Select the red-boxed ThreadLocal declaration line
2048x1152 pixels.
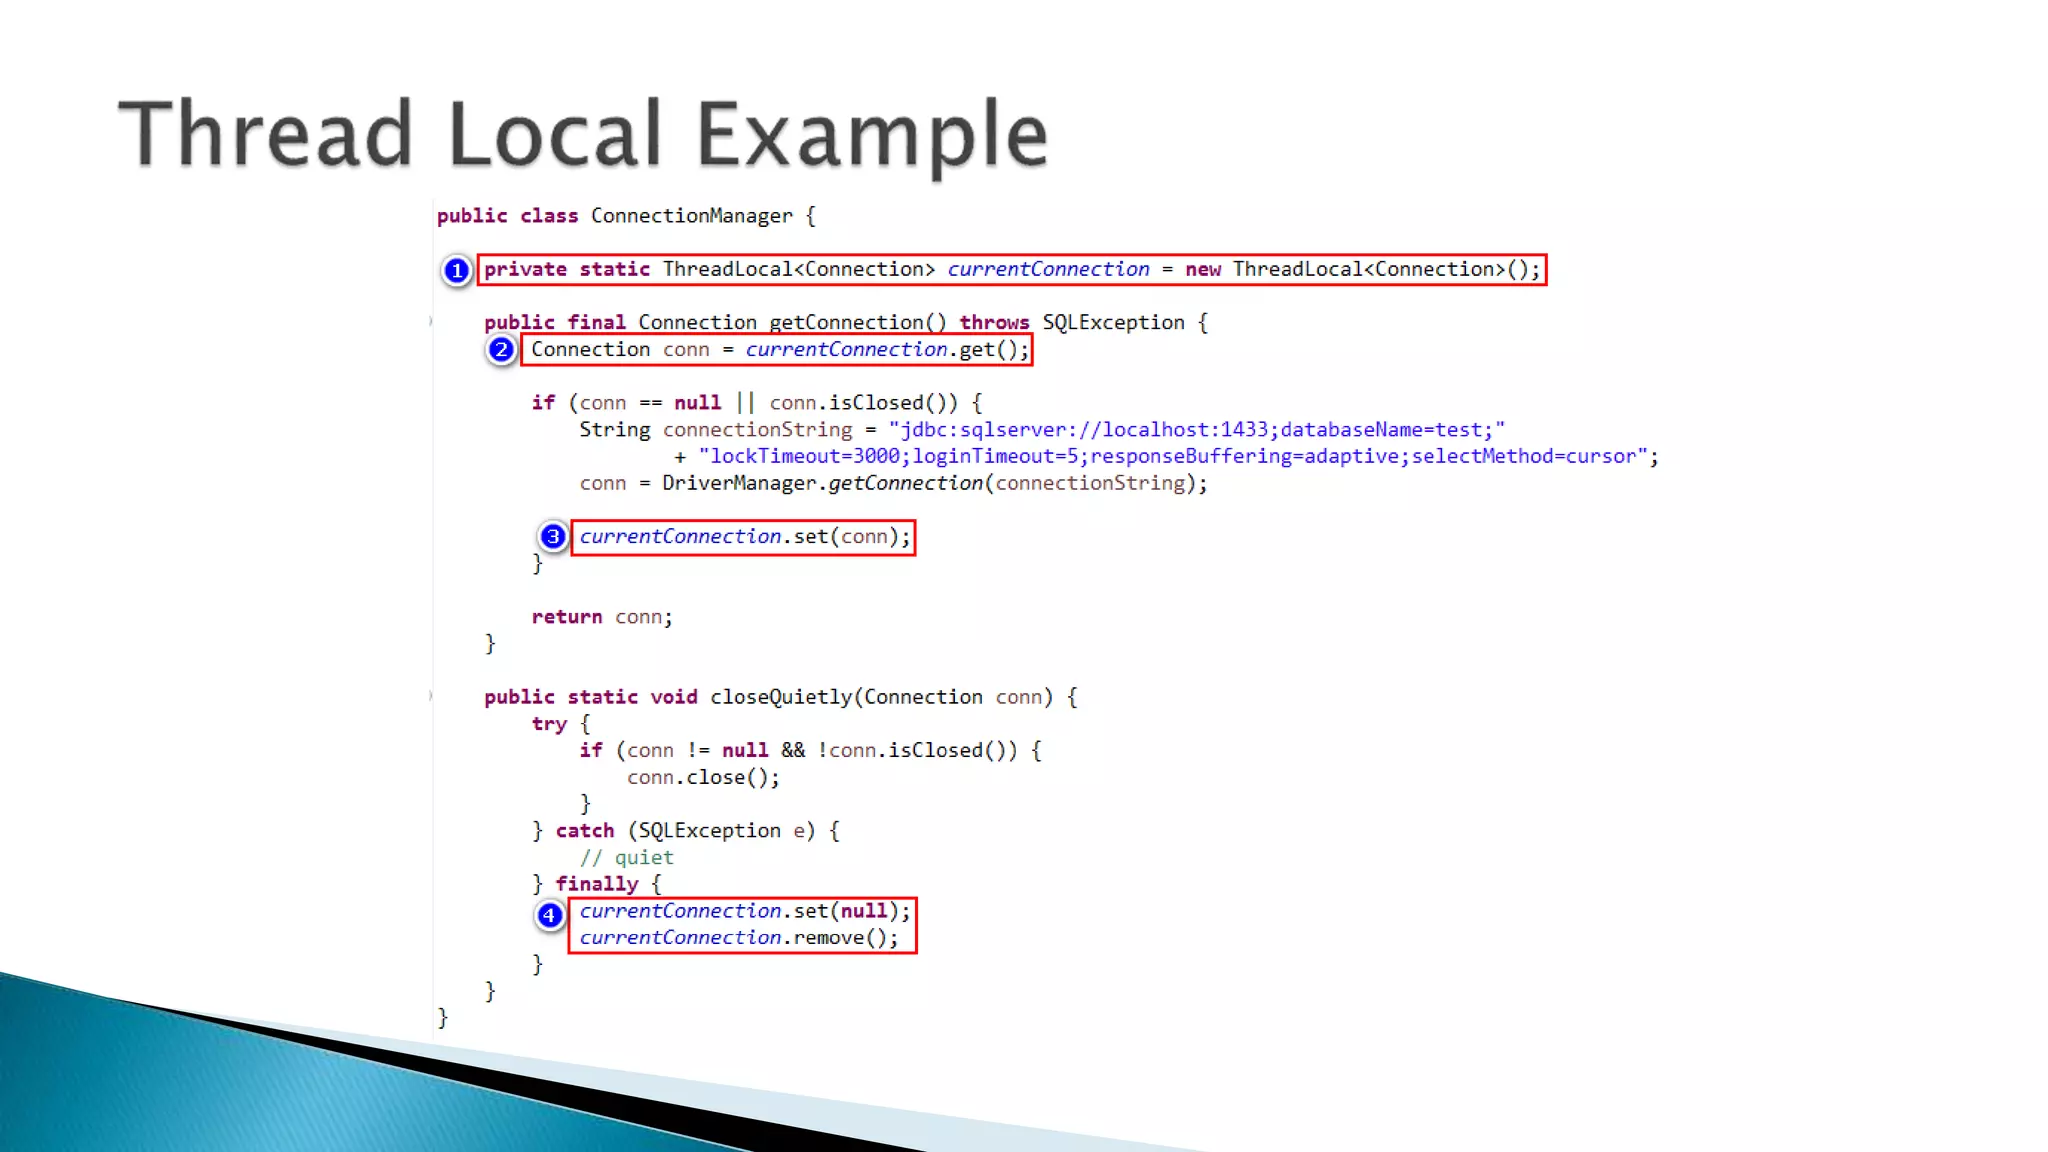1011,270
